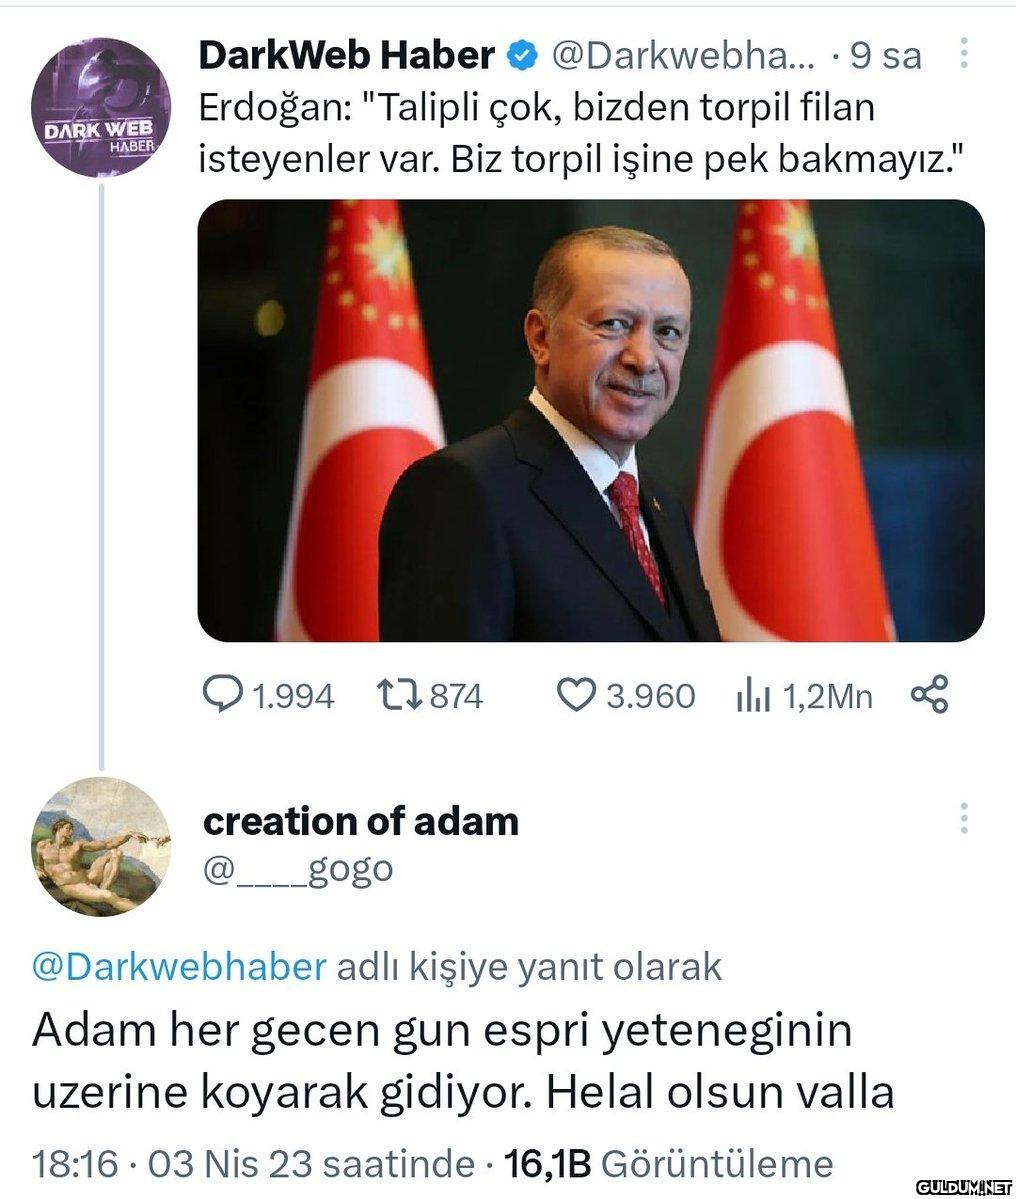
Task: Open creation of adam profile picture
Action: 101,846
